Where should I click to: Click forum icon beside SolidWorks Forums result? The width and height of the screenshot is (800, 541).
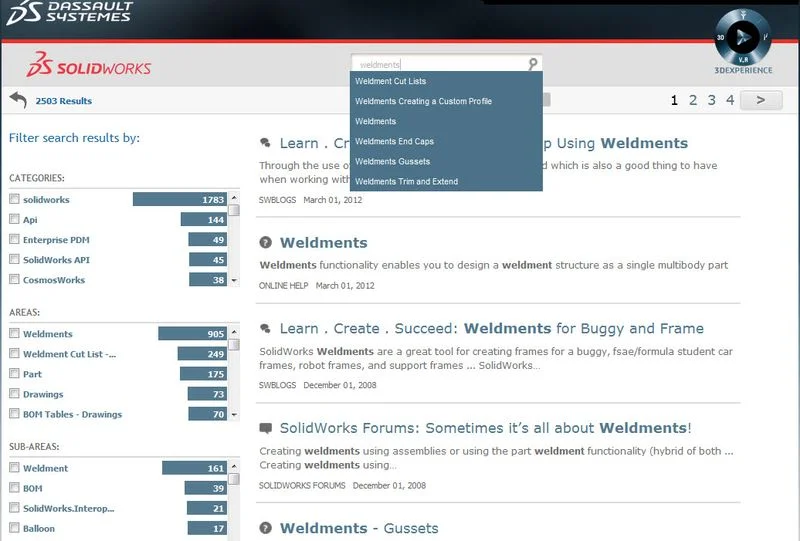(265, 428)
